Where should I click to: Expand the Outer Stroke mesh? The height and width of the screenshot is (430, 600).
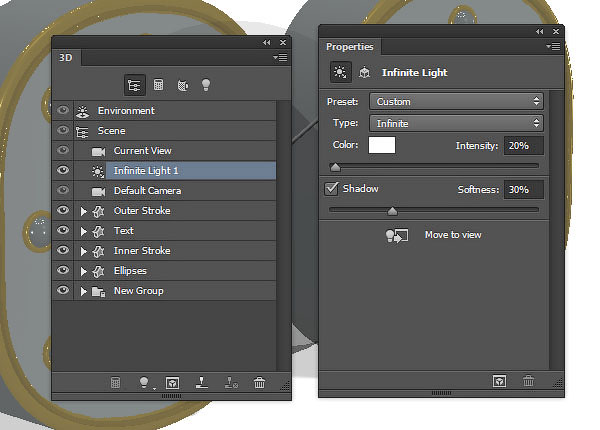83,211
